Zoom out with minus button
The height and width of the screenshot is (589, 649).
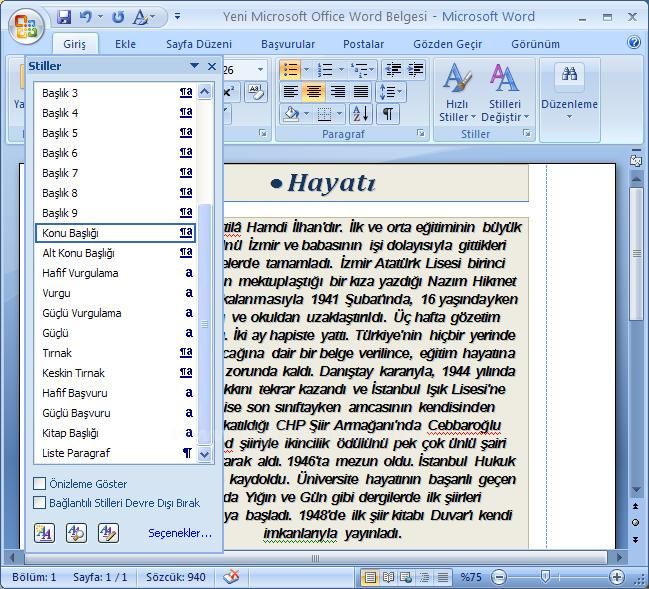click(499, 577)
